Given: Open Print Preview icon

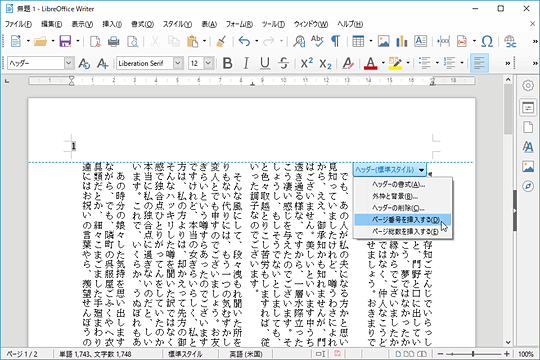Looking at the screenshot, I should click(x=133, y=41).
